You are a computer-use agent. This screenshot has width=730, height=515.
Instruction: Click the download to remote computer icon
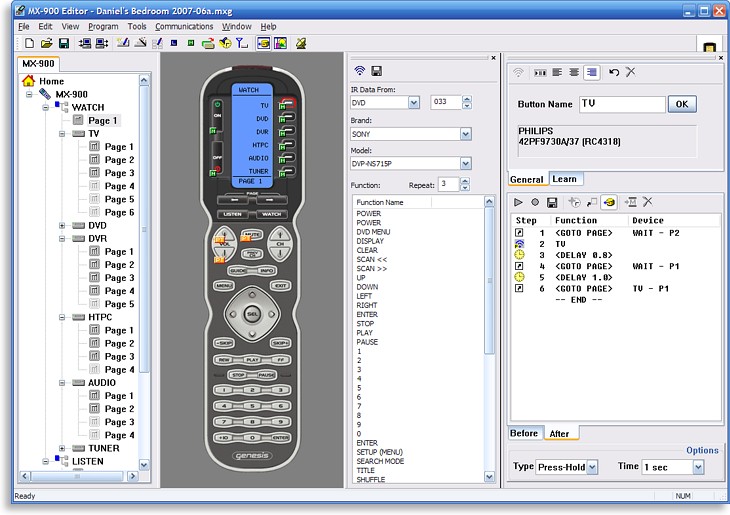point(85,43)
